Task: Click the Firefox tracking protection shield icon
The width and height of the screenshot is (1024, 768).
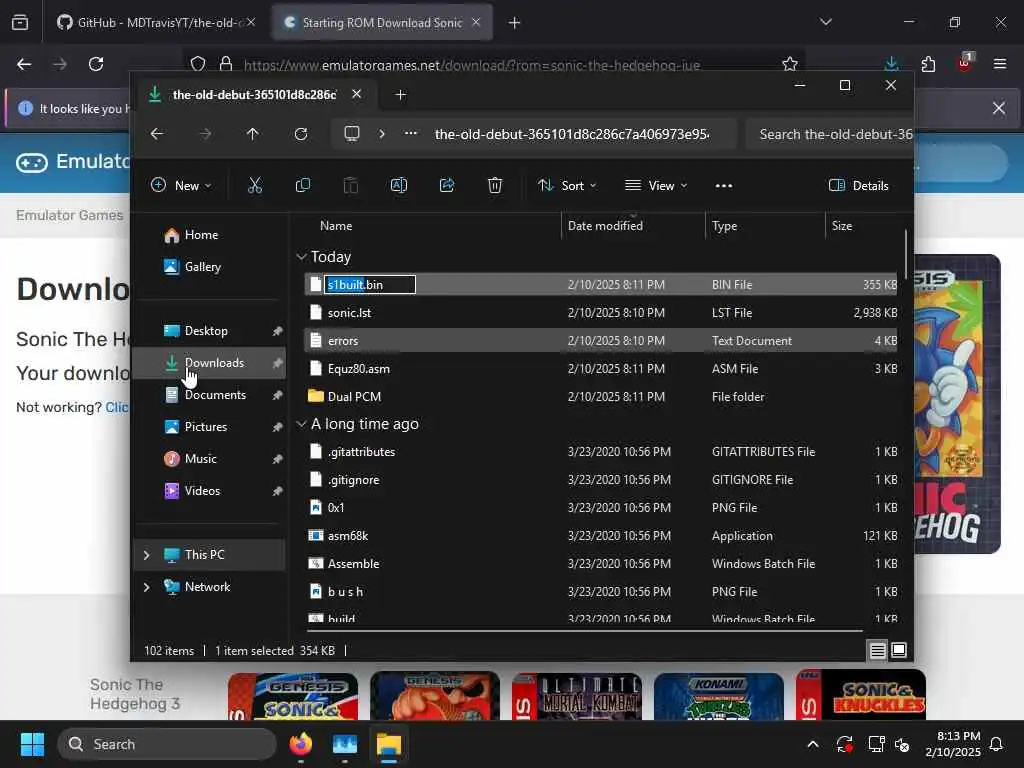Action: pyautogui.click(x=198, y=64)
